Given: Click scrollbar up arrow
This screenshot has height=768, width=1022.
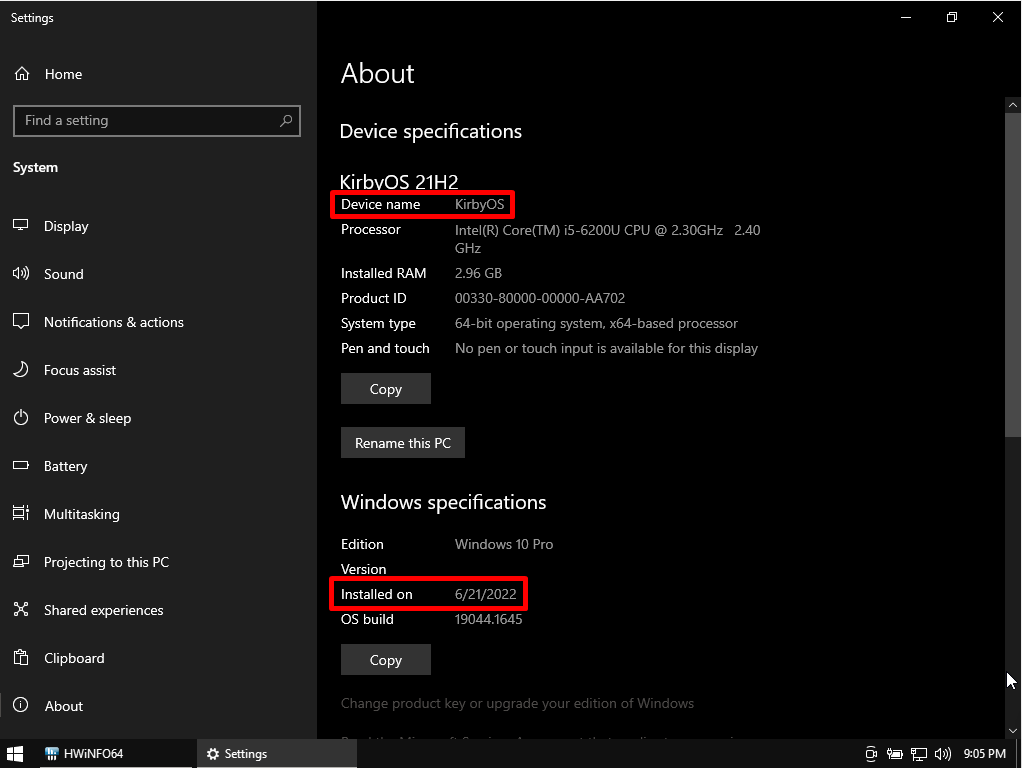Looking at the screenshot, I should point(1012,105).
